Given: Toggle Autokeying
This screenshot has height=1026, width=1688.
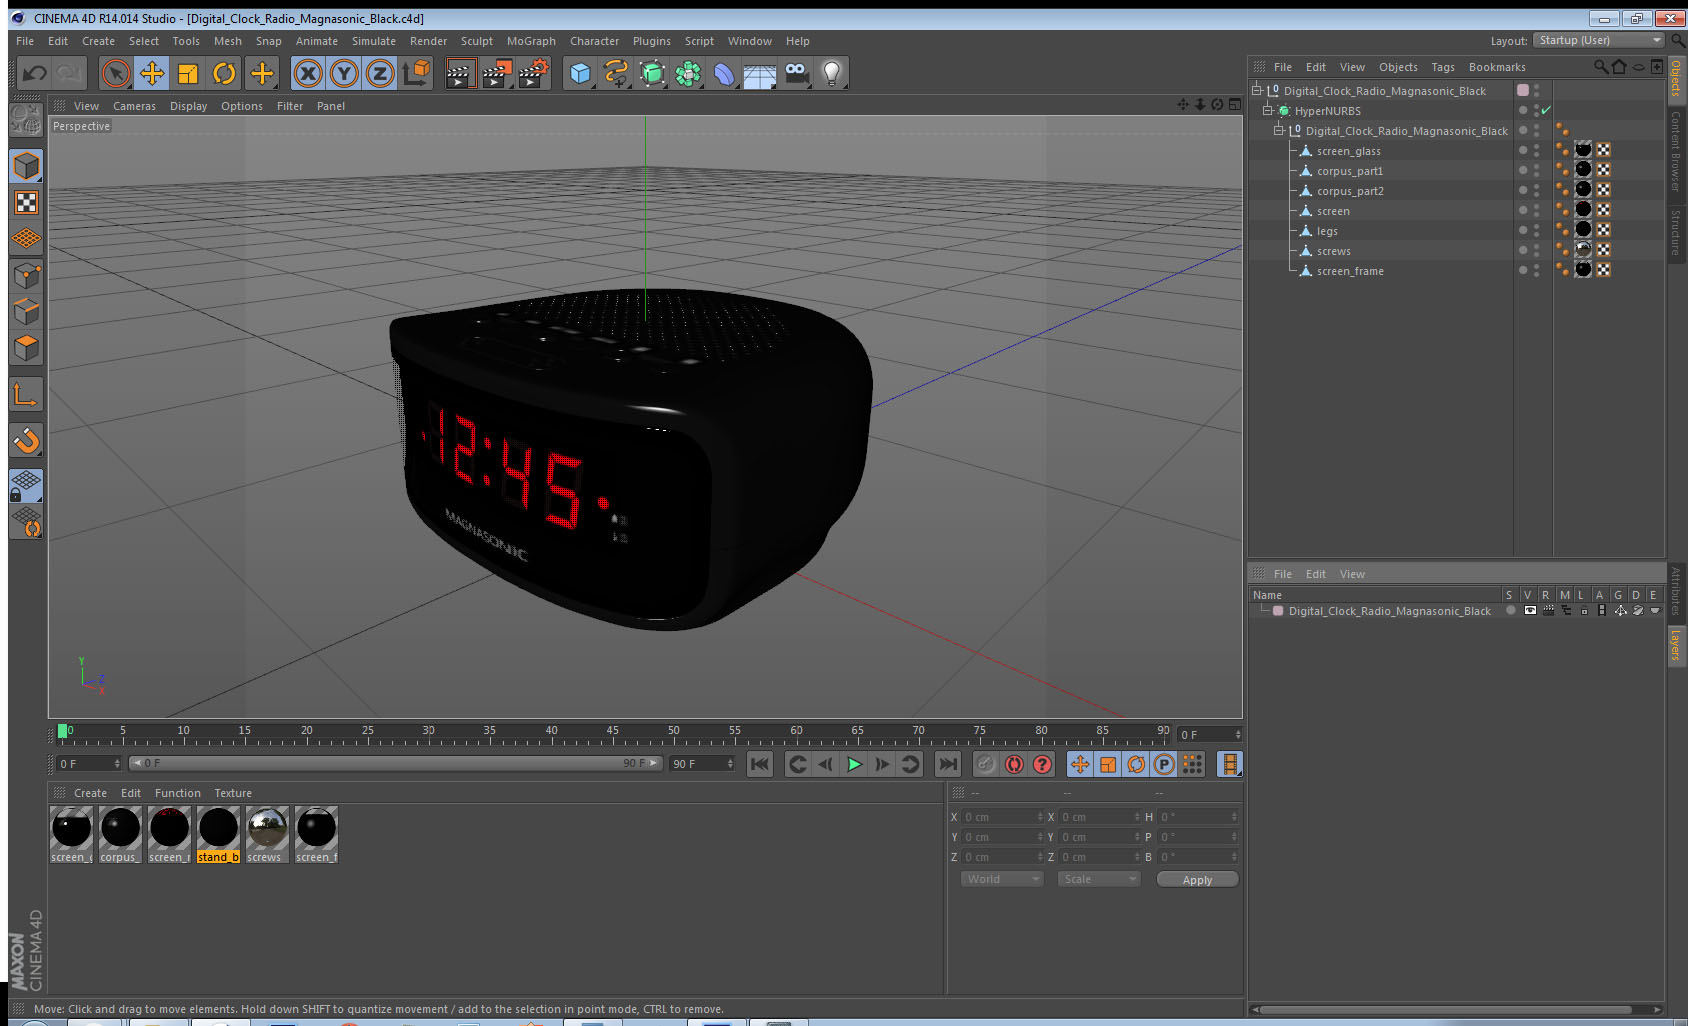Looking at the screenshot, I should [x=1014, y=764].
